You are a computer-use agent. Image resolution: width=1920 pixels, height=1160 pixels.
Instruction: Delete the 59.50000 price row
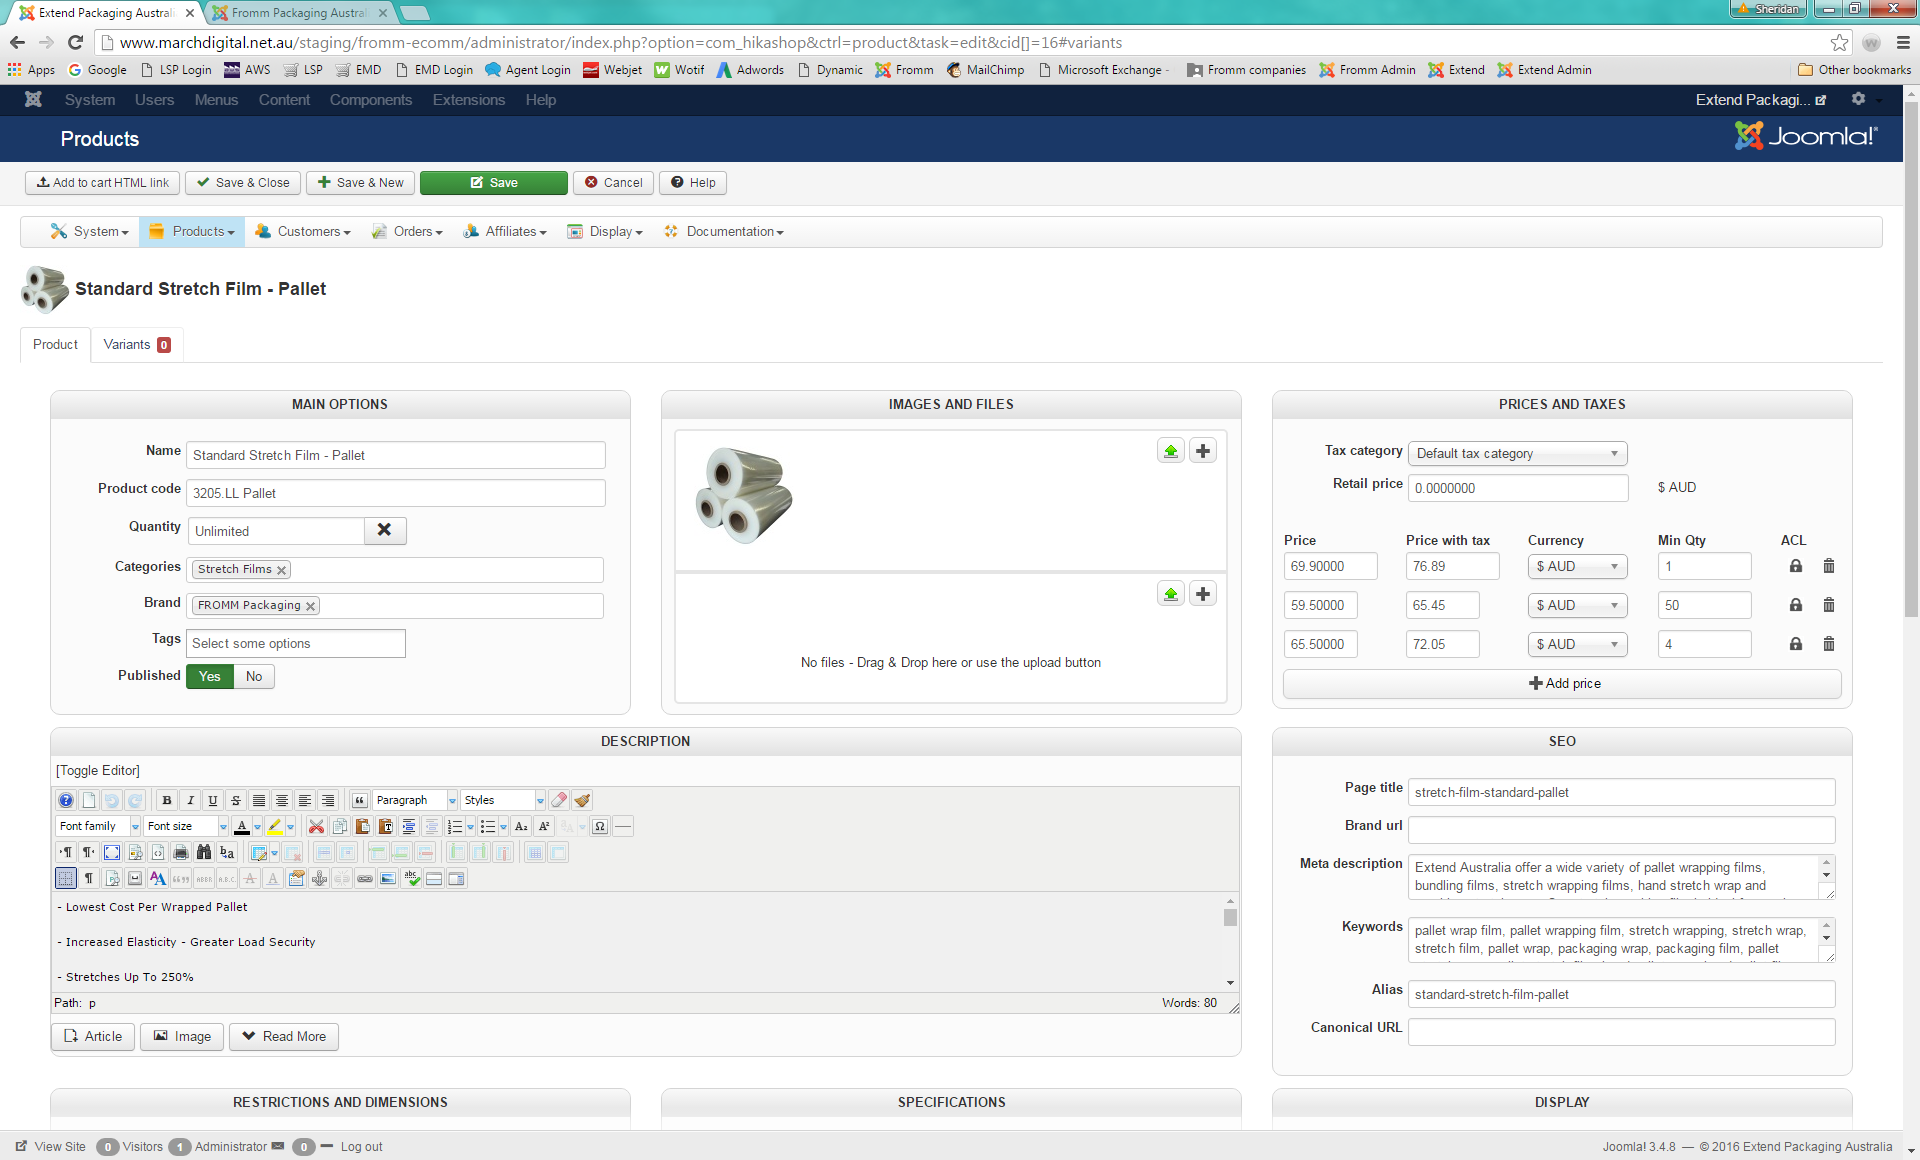pos(1828,605)
